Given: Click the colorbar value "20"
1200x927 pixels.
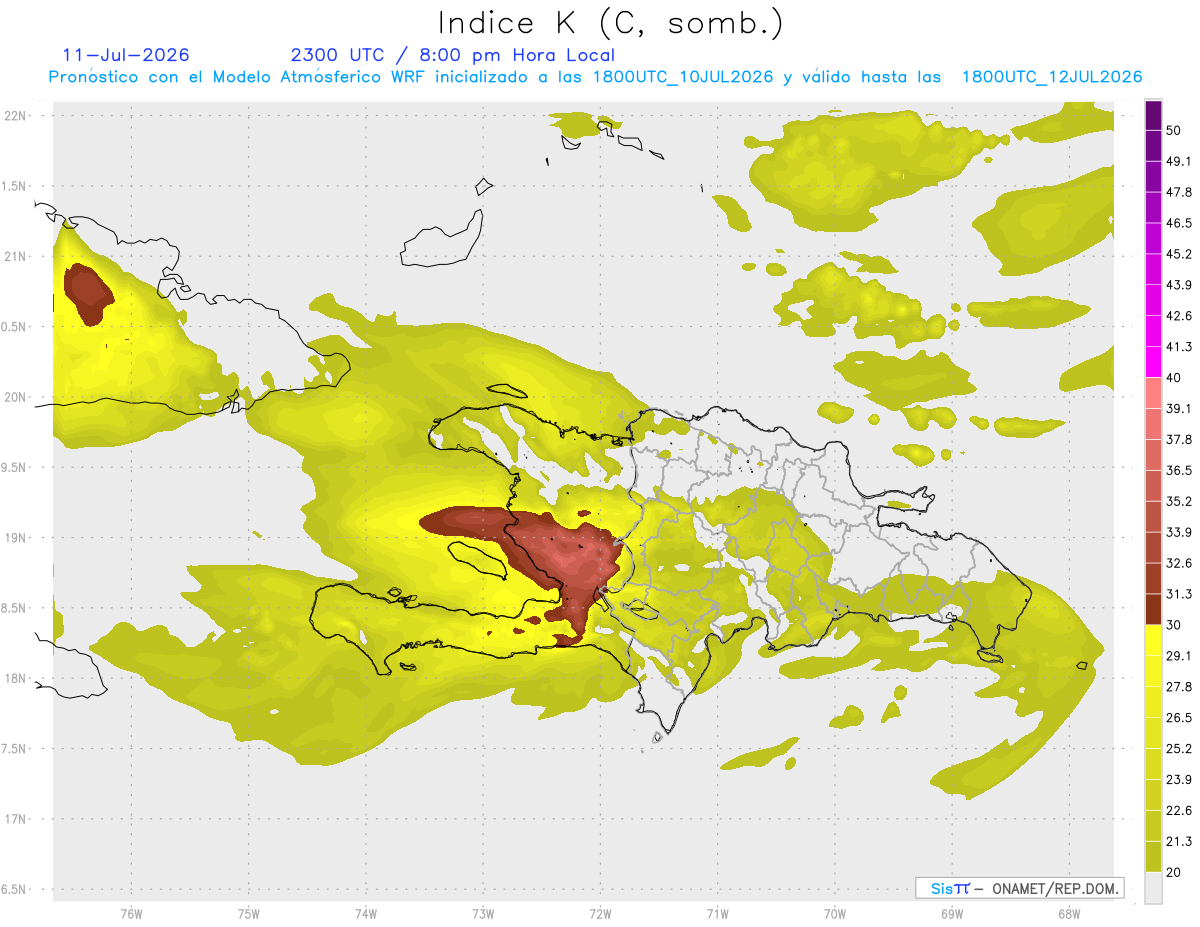Looking at the screenshot, I should click(1175, 873).
